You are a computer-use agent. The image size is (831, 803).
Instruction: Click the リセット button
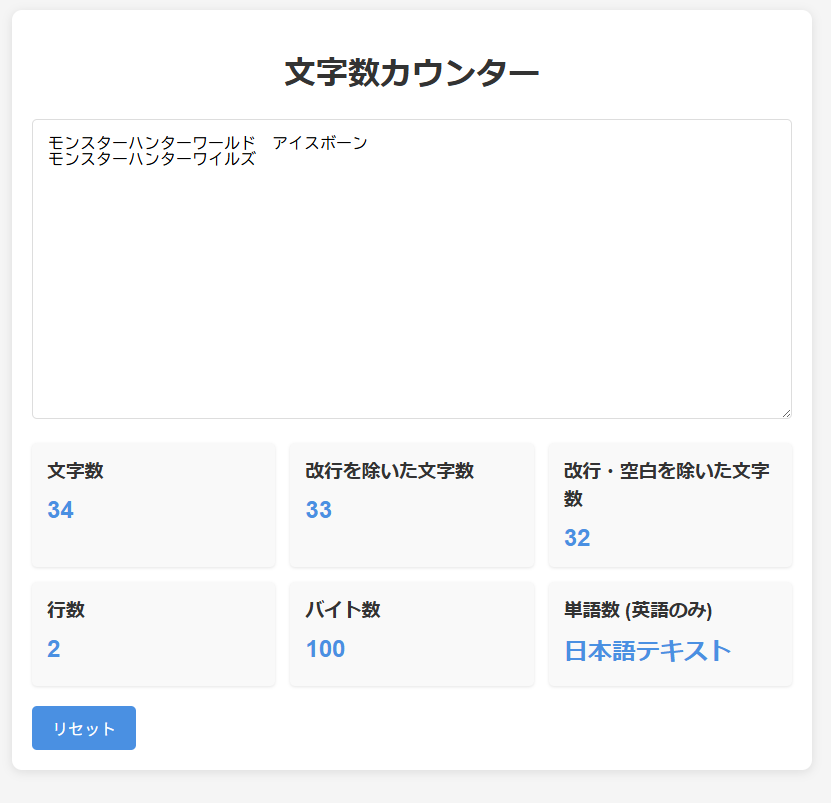click(84, 728)
